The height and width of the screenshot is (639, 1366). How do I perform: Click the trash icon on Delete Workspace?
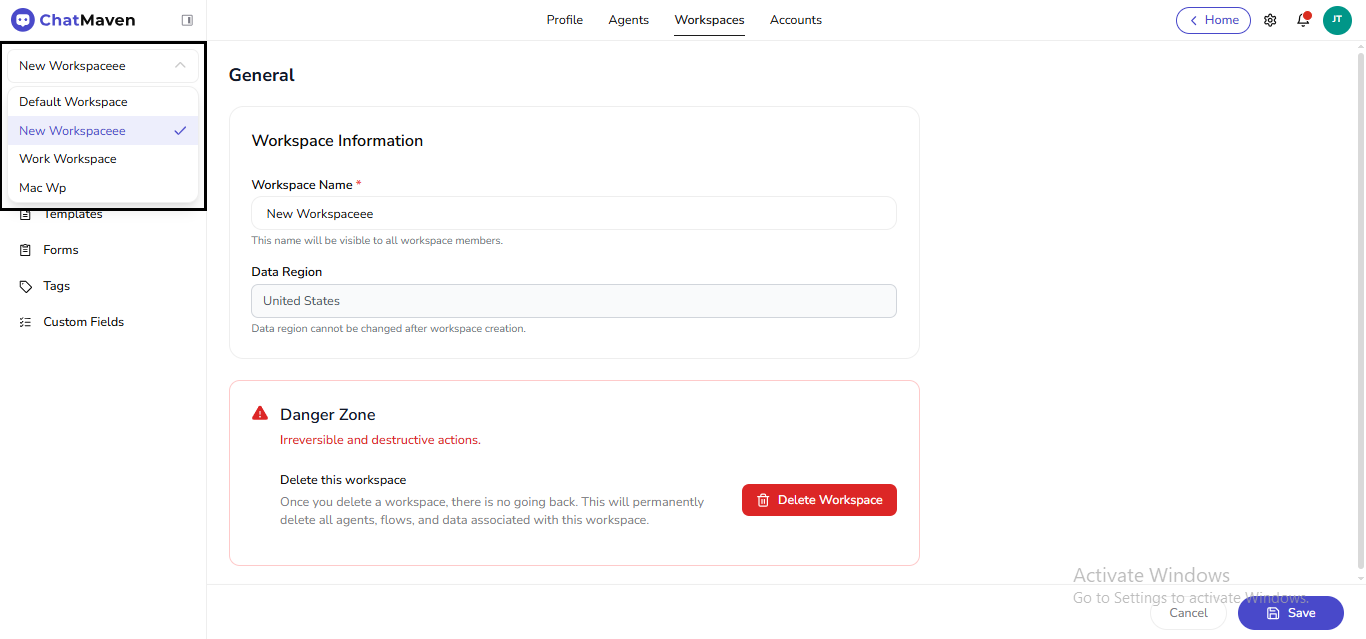click(x=763, y=499)
